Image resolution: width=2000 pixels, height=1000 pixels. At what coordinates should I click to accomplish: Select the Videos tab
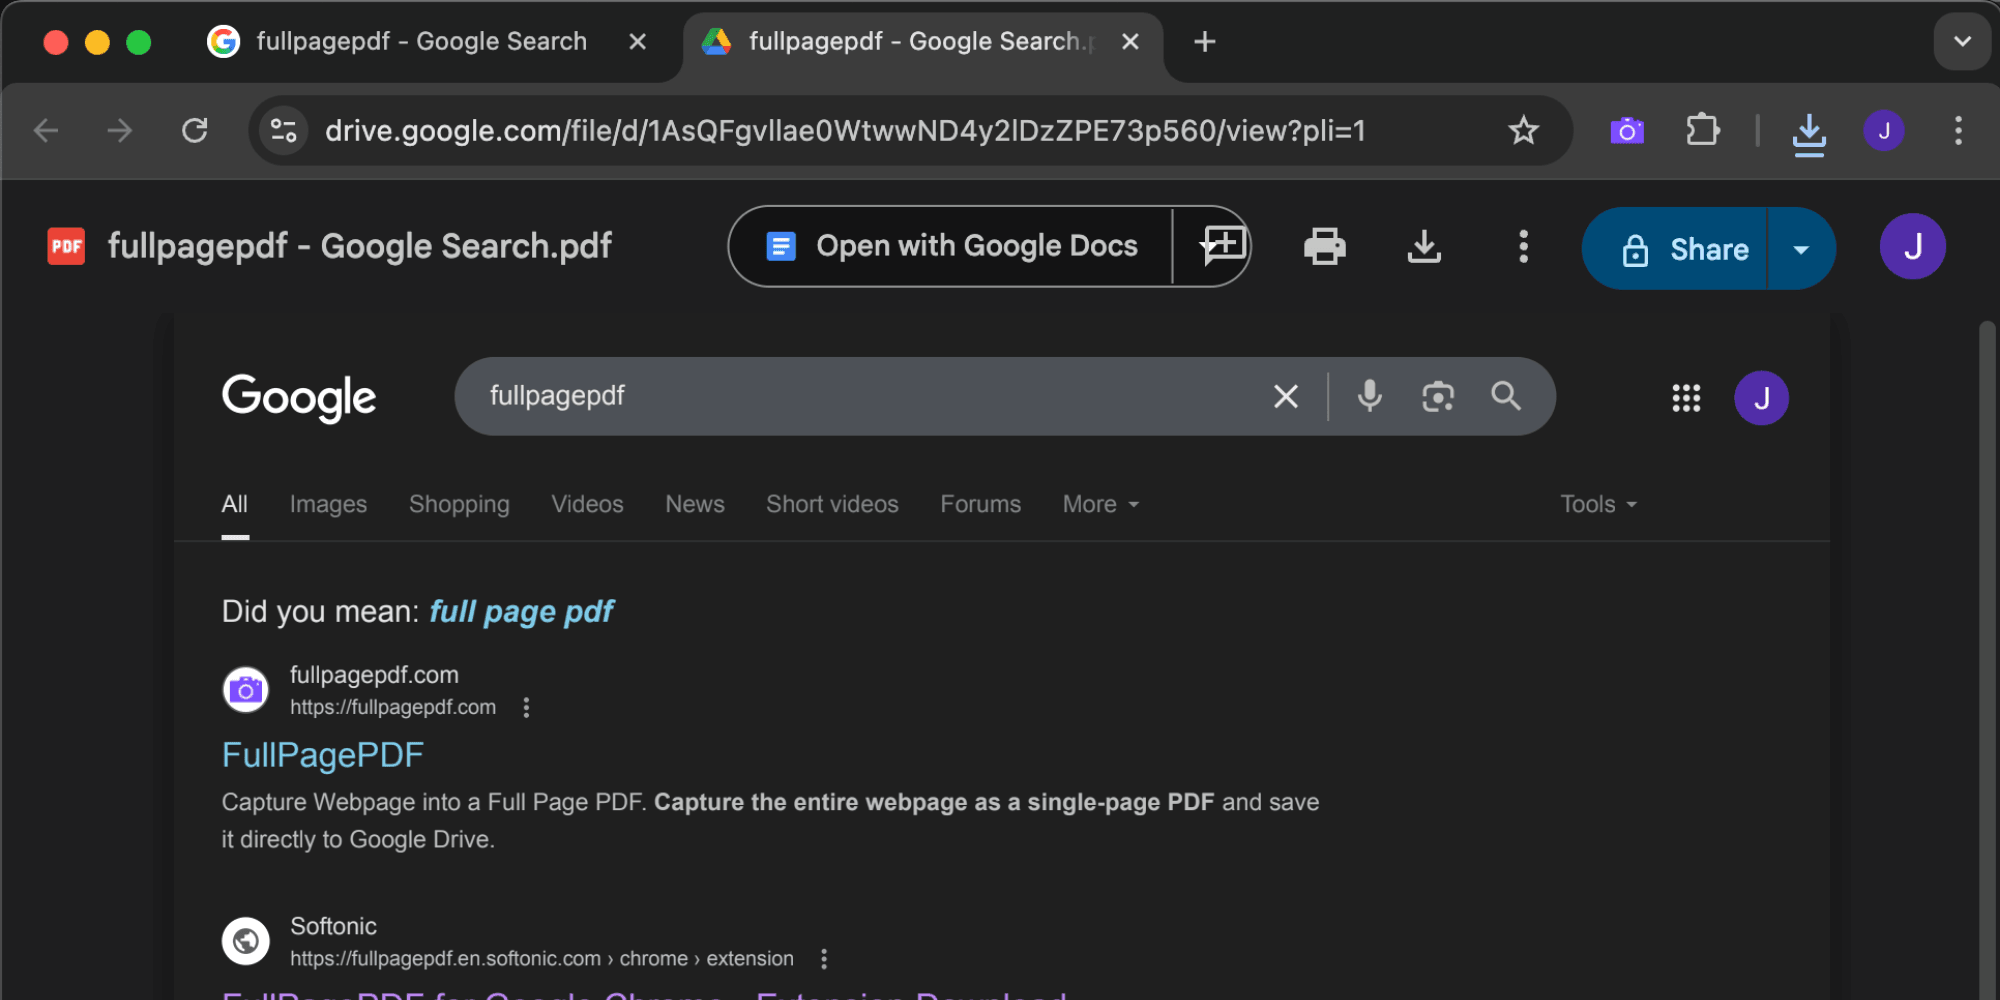coord(587,504)
